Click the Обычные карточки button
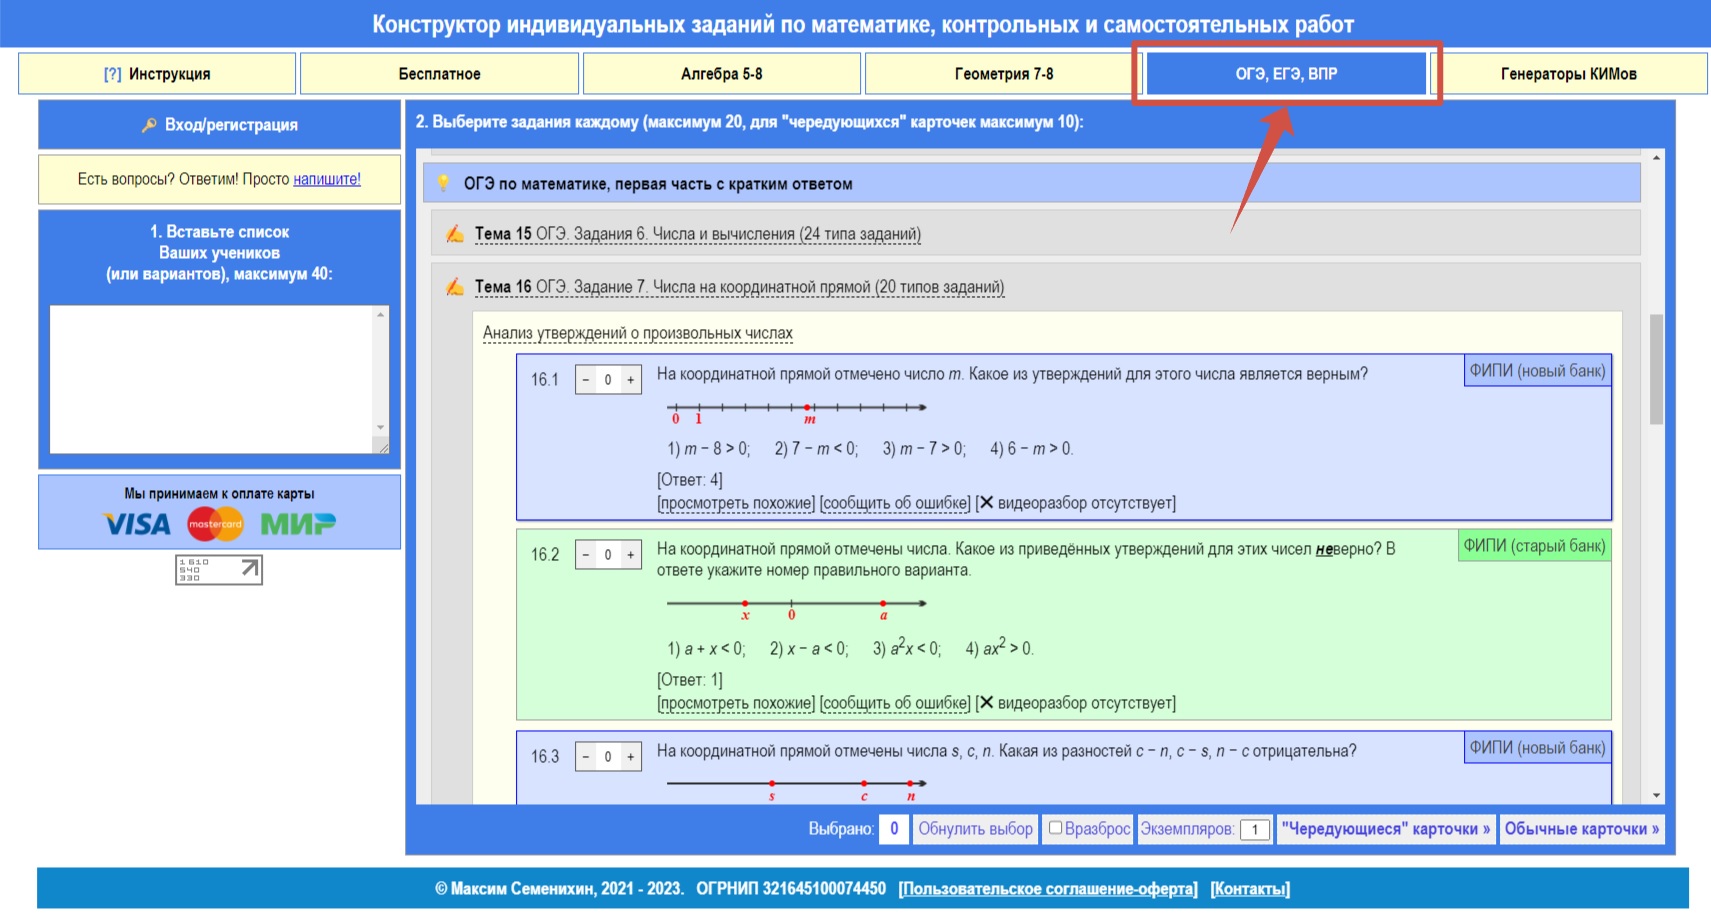The image size is (1711, 920). pyautogui.click(x=1581, y=829)
